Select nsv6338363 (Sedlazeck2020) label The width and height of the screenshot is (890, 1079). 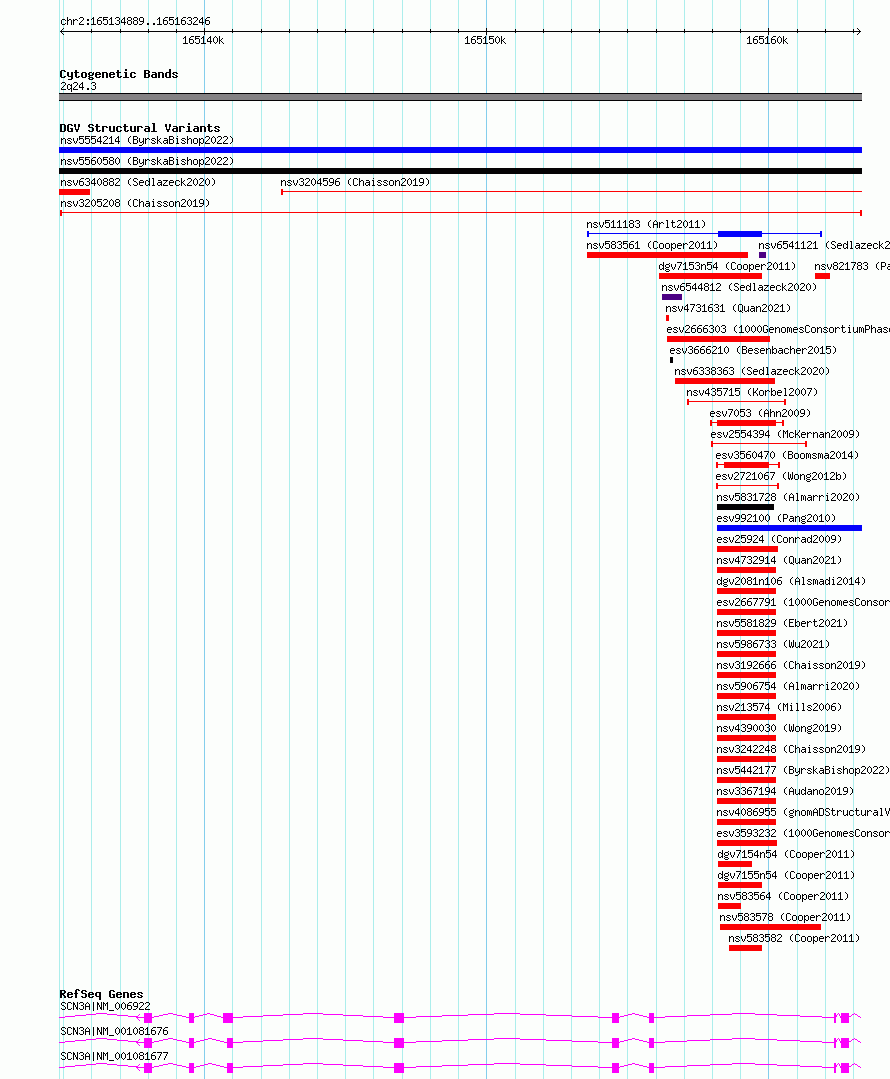[752, 371]
